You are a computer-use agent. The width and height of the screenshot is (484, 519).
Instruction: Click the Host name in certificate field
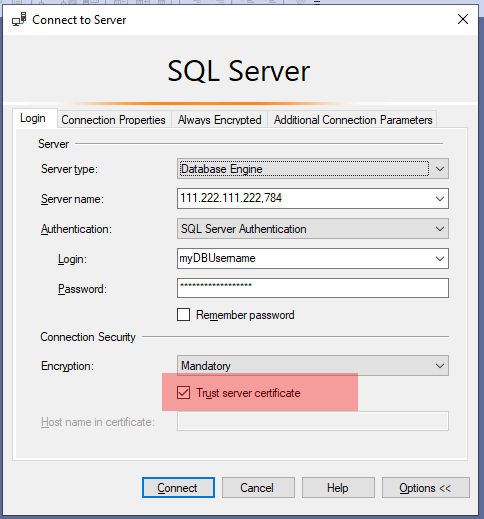tap(313, 421)
